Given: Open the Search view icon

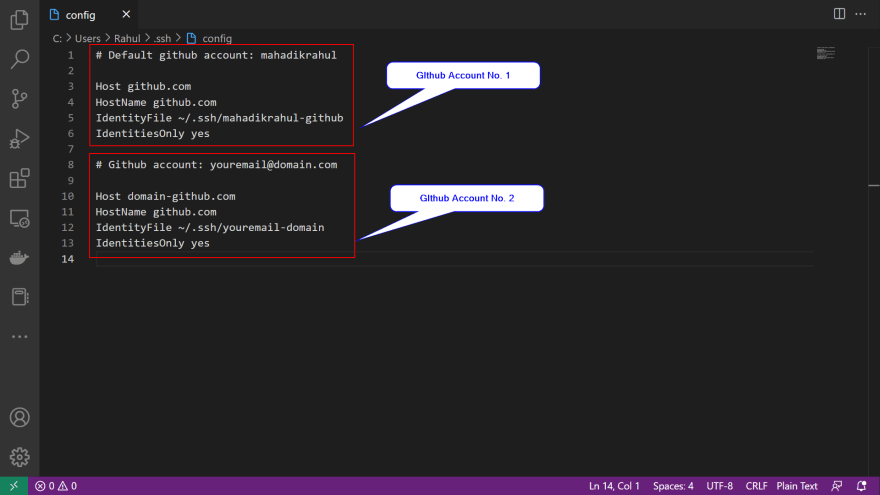Looking at the screenshot, I should [20, 59].
